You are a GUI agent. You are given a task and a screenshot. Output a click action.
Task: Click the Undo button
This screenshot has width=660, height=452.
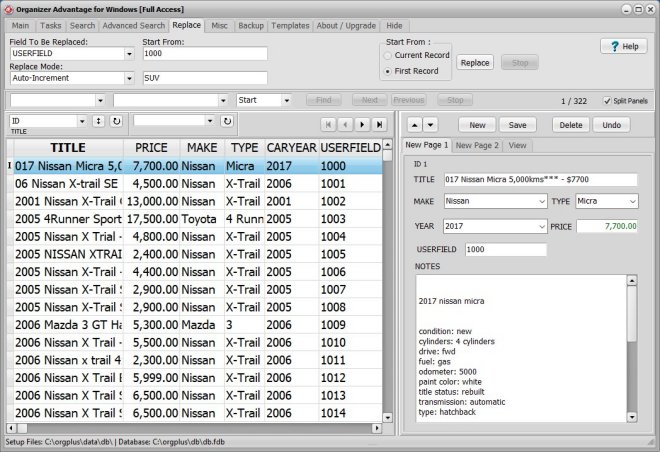click(x=611, y=125)
